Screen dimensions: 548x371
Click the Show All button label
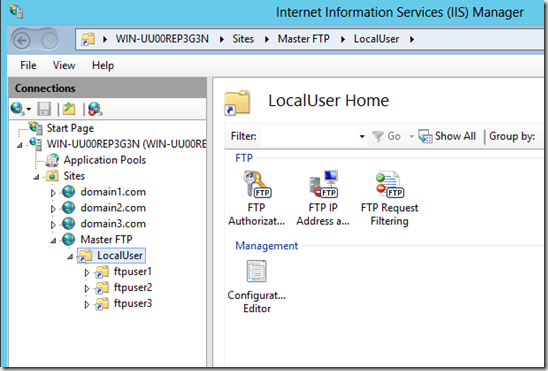tap(455, 136)
